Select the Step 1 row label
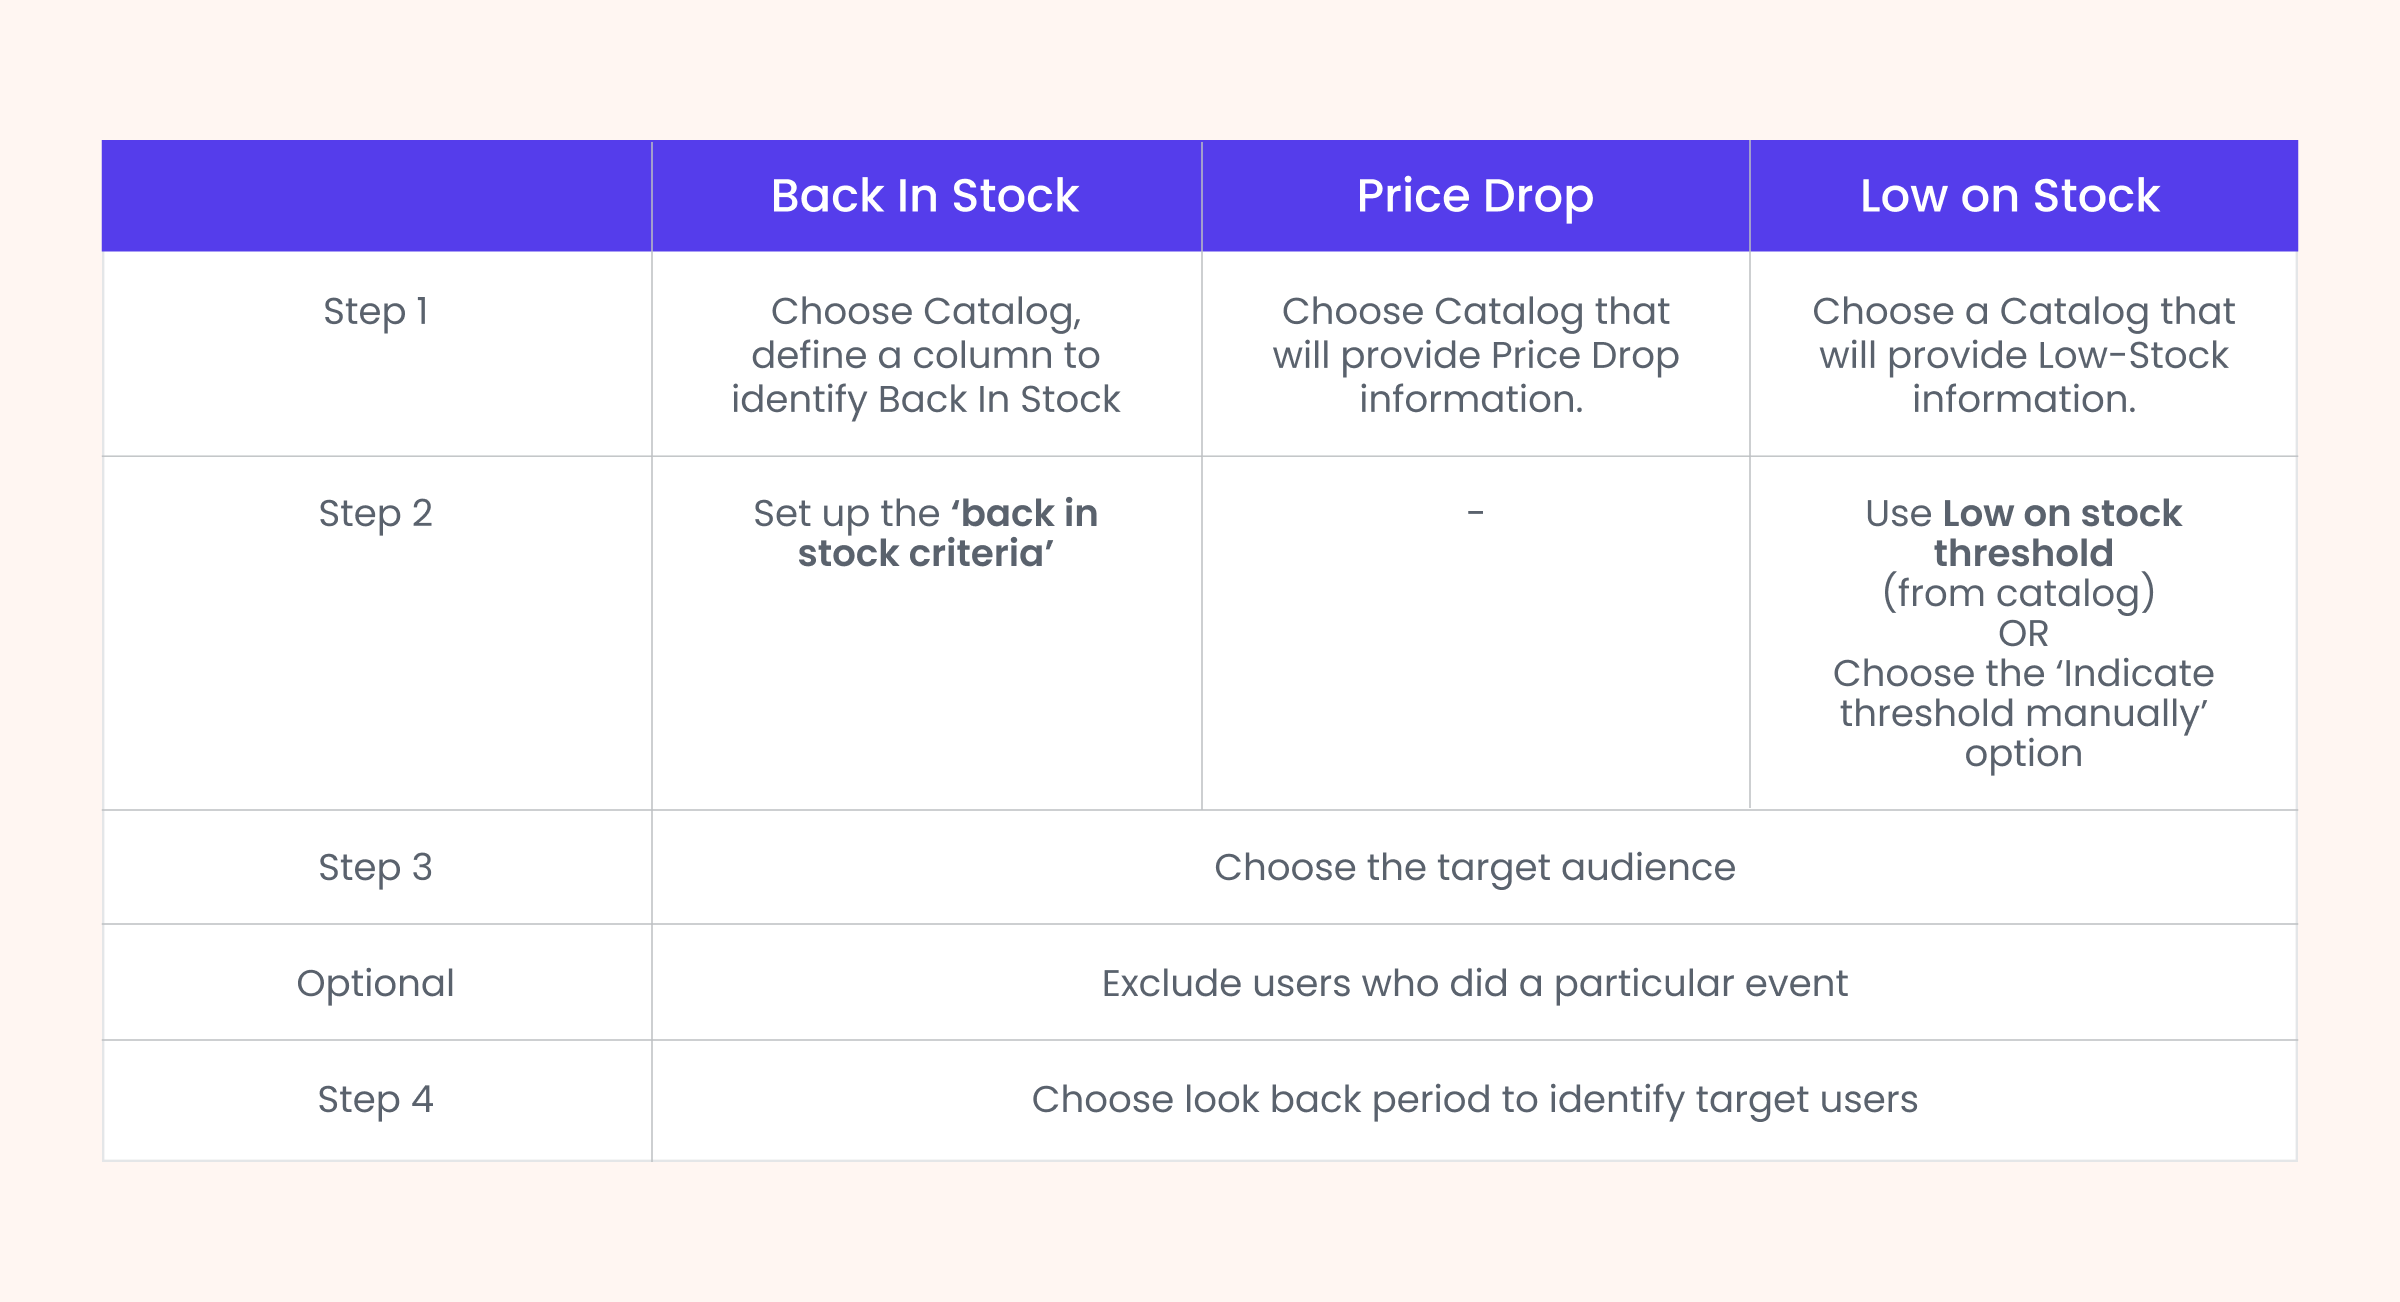This screenshot has height=1302, width=2400. (376, 311)
